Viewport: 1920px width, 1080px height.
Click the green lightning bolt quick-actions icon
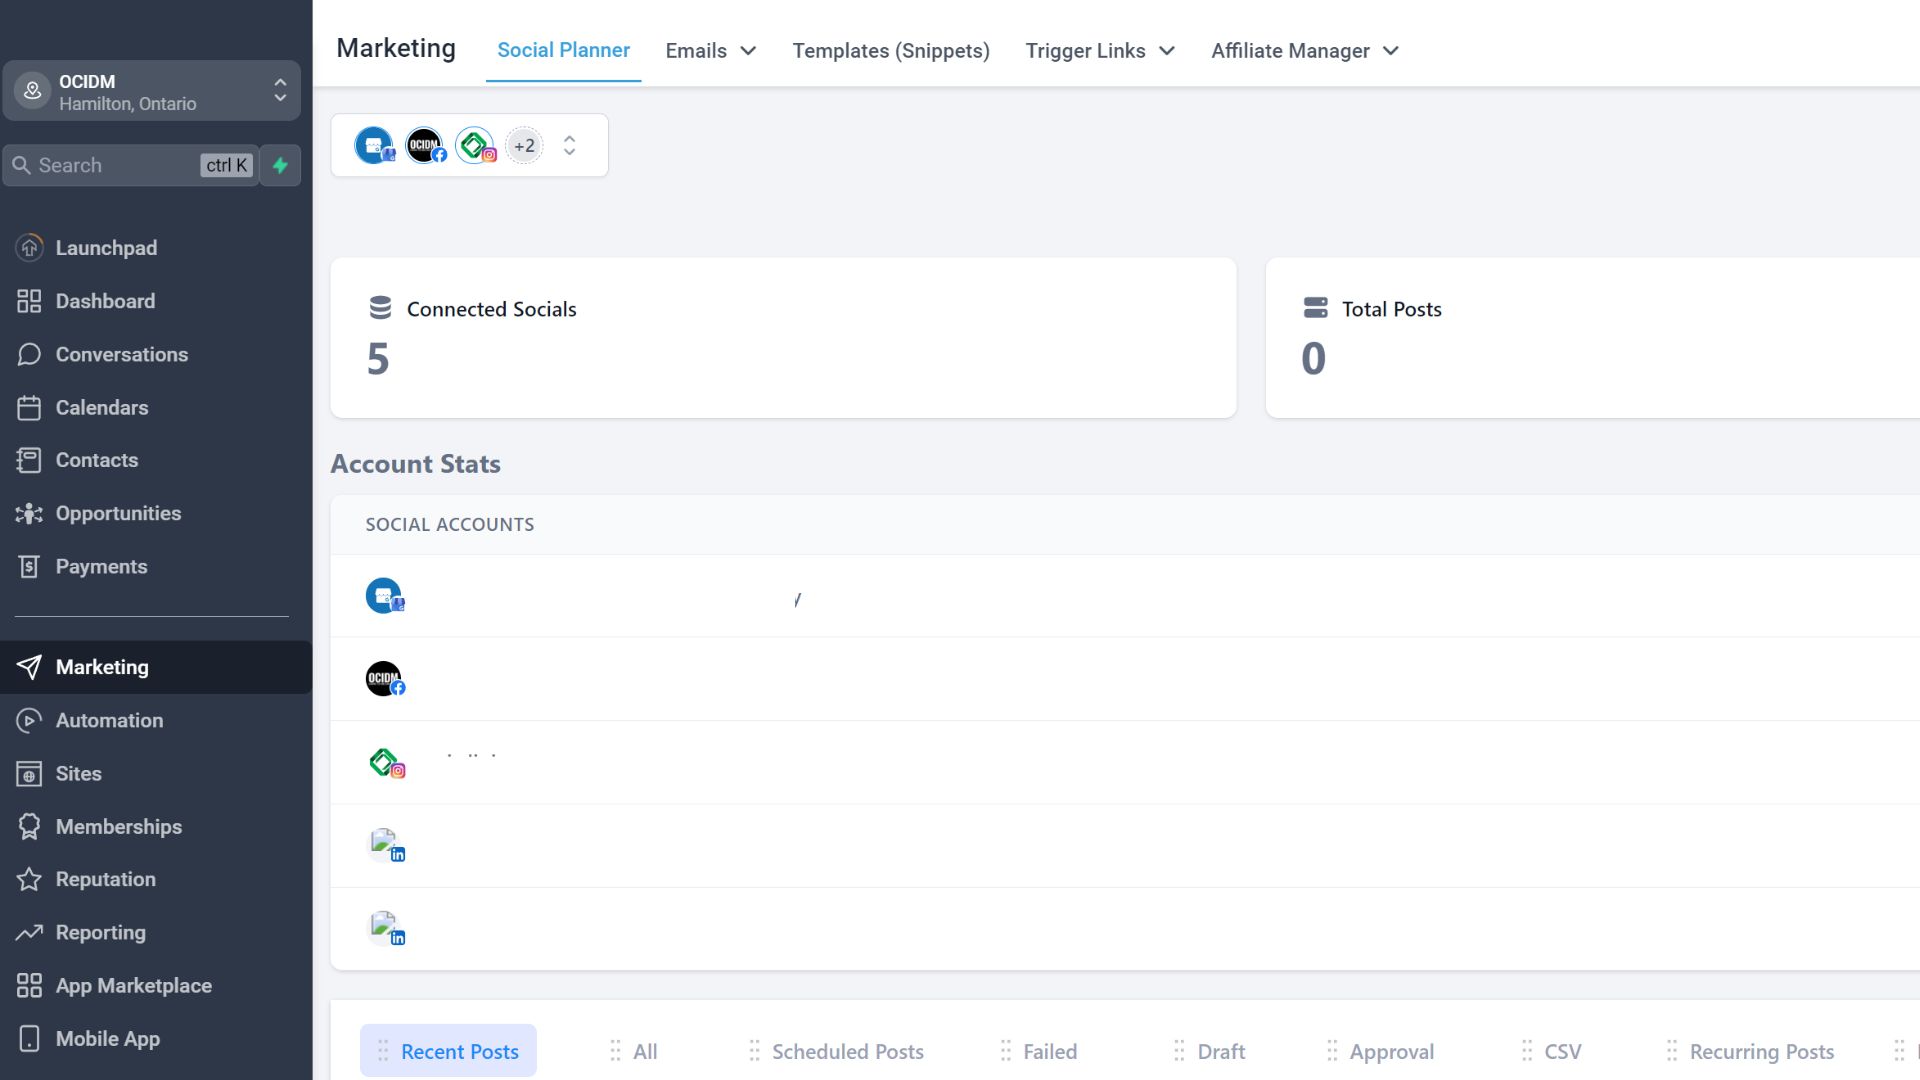click(x=280, y=165)
